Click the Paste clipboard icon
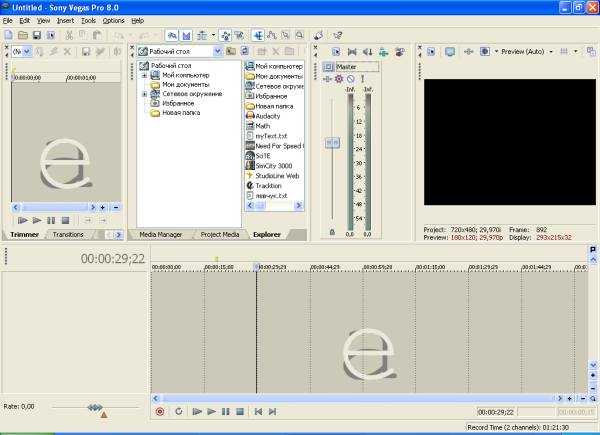Image resolution: width=600 pixels, height=435 pixels. 97,36
